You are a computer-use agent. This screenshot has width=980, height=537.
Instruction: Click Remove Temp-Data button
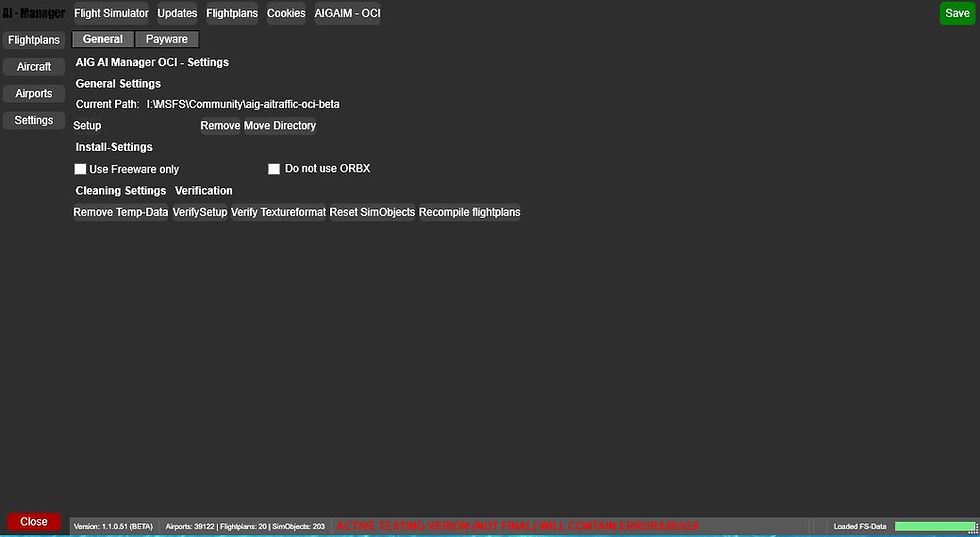(x=121, y=213)
